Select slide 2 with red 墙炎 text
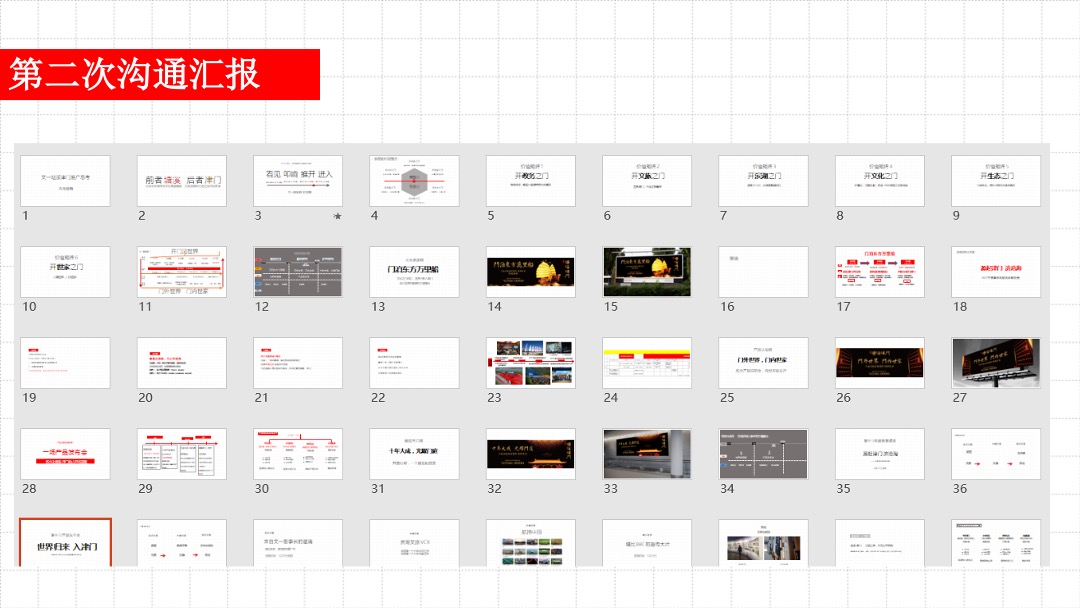 click(181, 181)
